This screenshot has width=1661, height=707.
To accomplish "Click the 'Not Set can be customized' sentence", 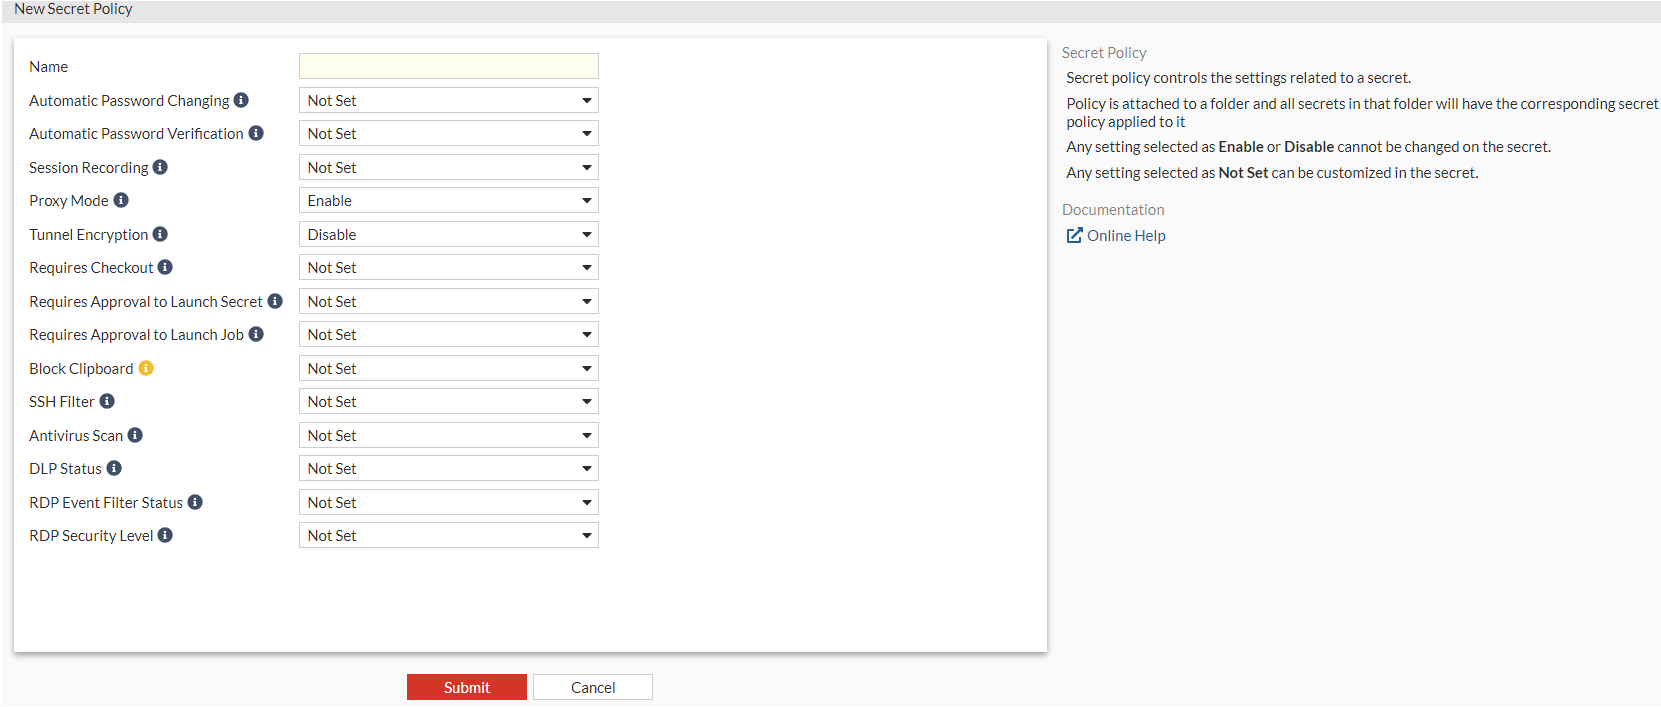I will 1272,172.
